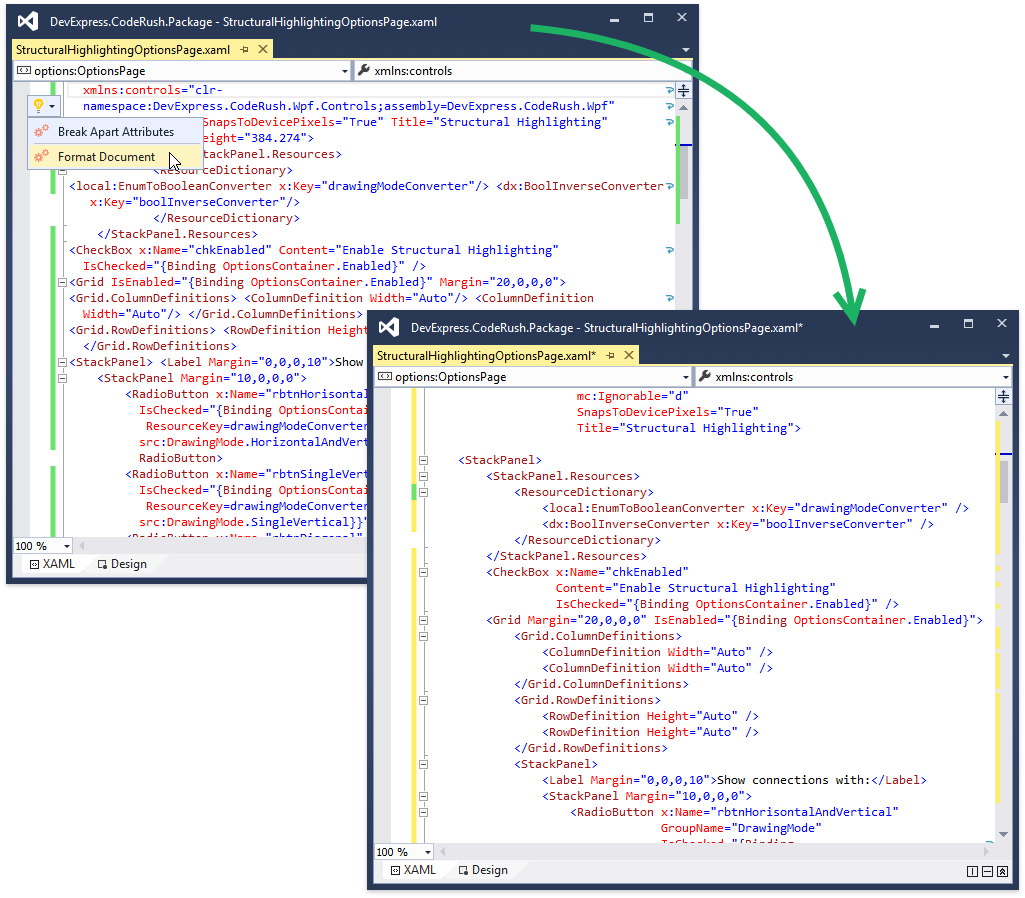Click the CodeRush light bulb icon
The width and height of the screenshot is (1025, 898).
[40, 105]
